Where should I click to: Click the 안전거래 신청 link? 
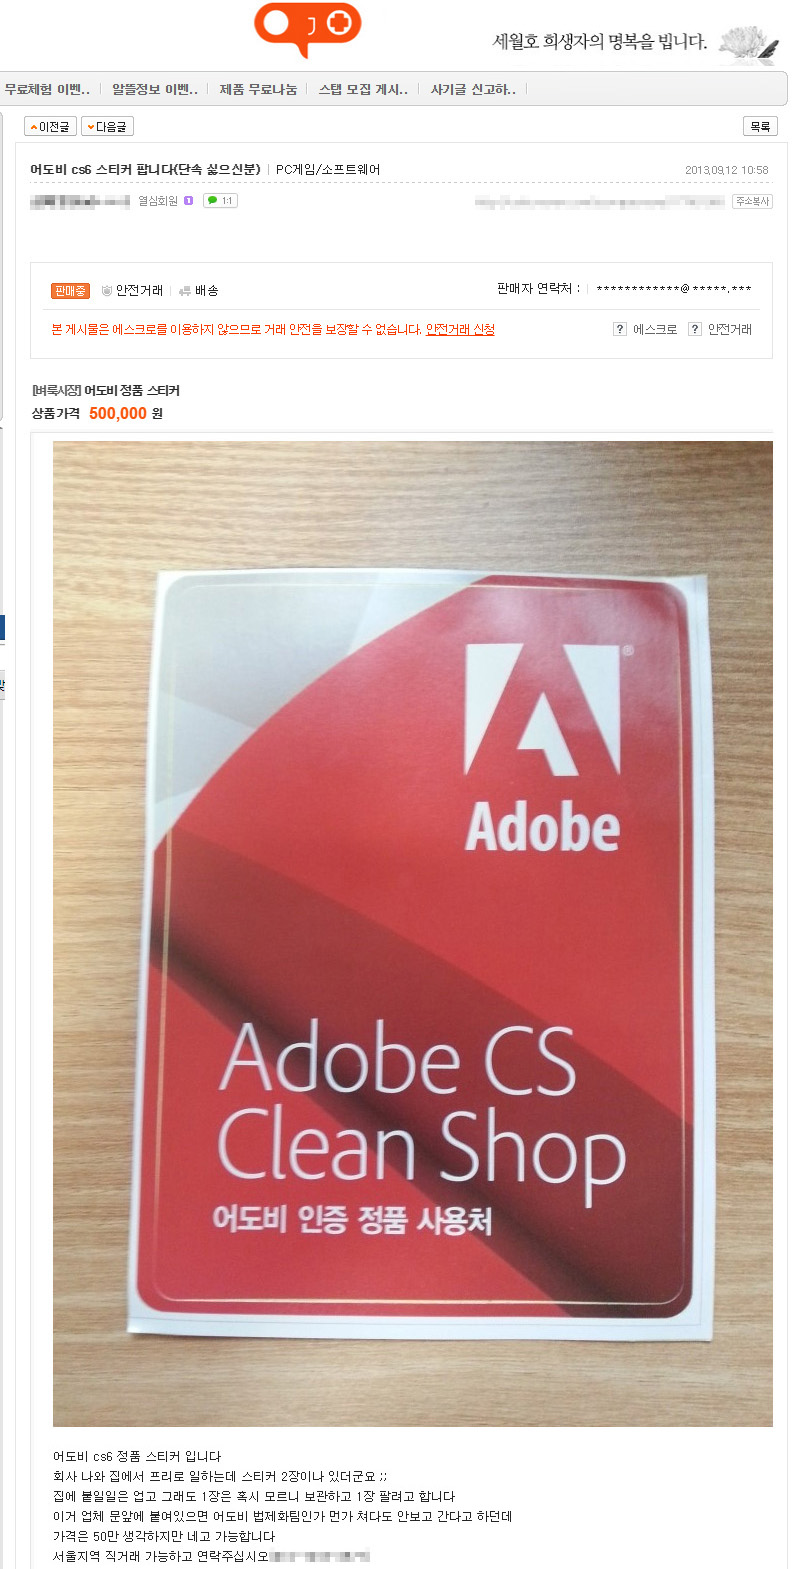coord(460,329)
